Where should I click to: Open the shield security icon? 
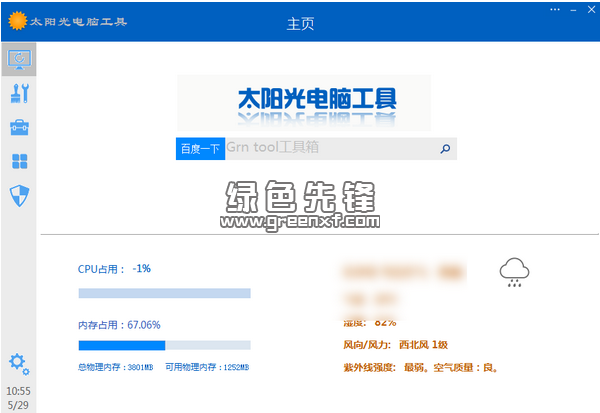point(19,196)
